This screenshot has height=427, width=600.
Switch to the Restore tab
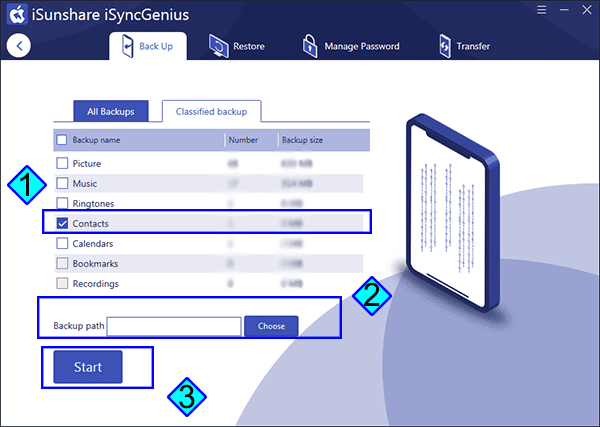tap(237, 46)
